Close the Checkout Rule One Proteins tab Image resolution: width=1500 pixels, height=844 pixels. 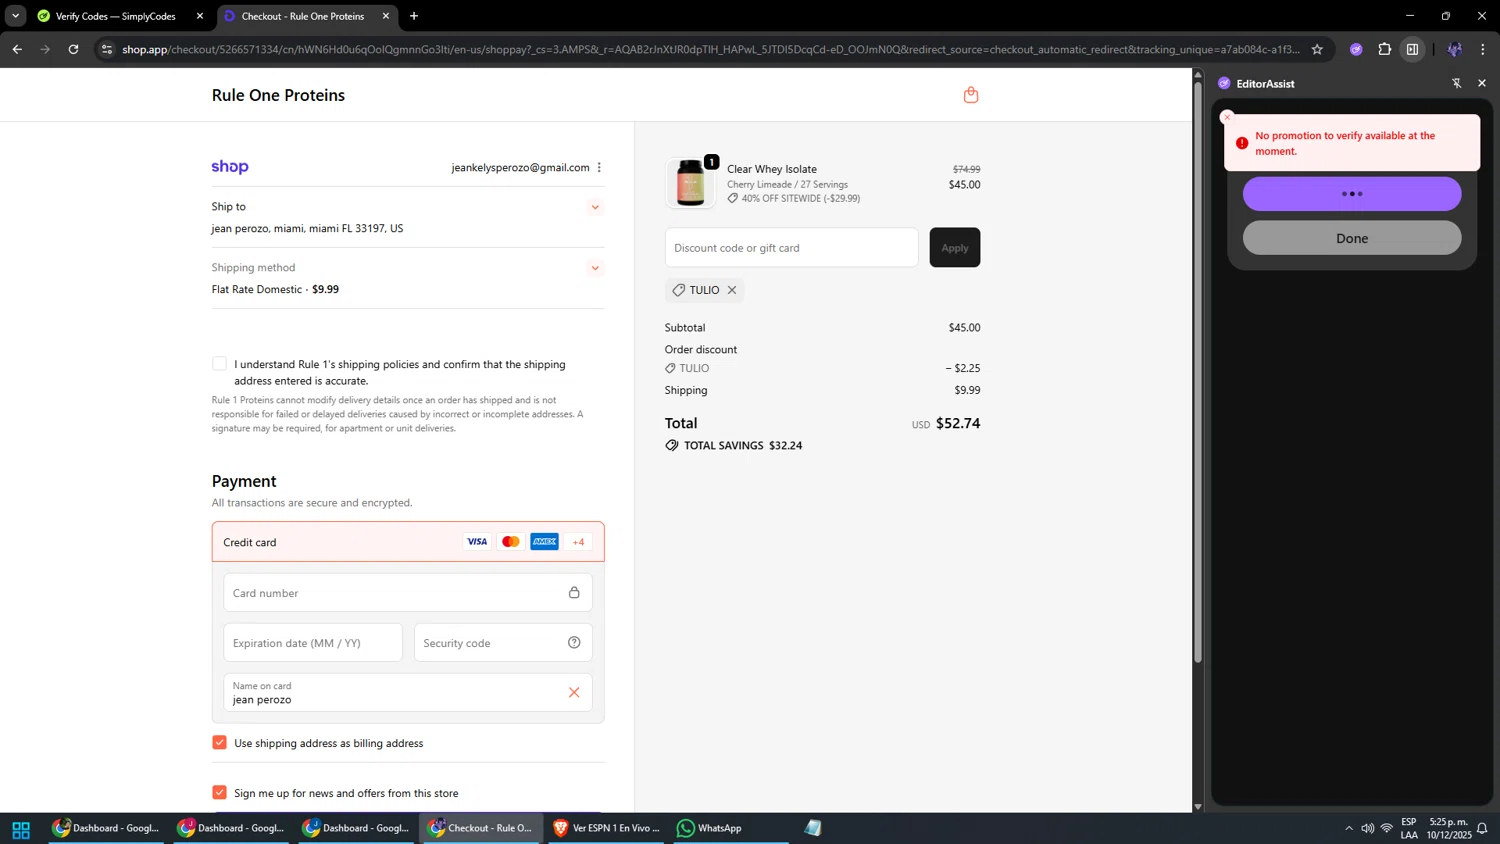point(386,16)
